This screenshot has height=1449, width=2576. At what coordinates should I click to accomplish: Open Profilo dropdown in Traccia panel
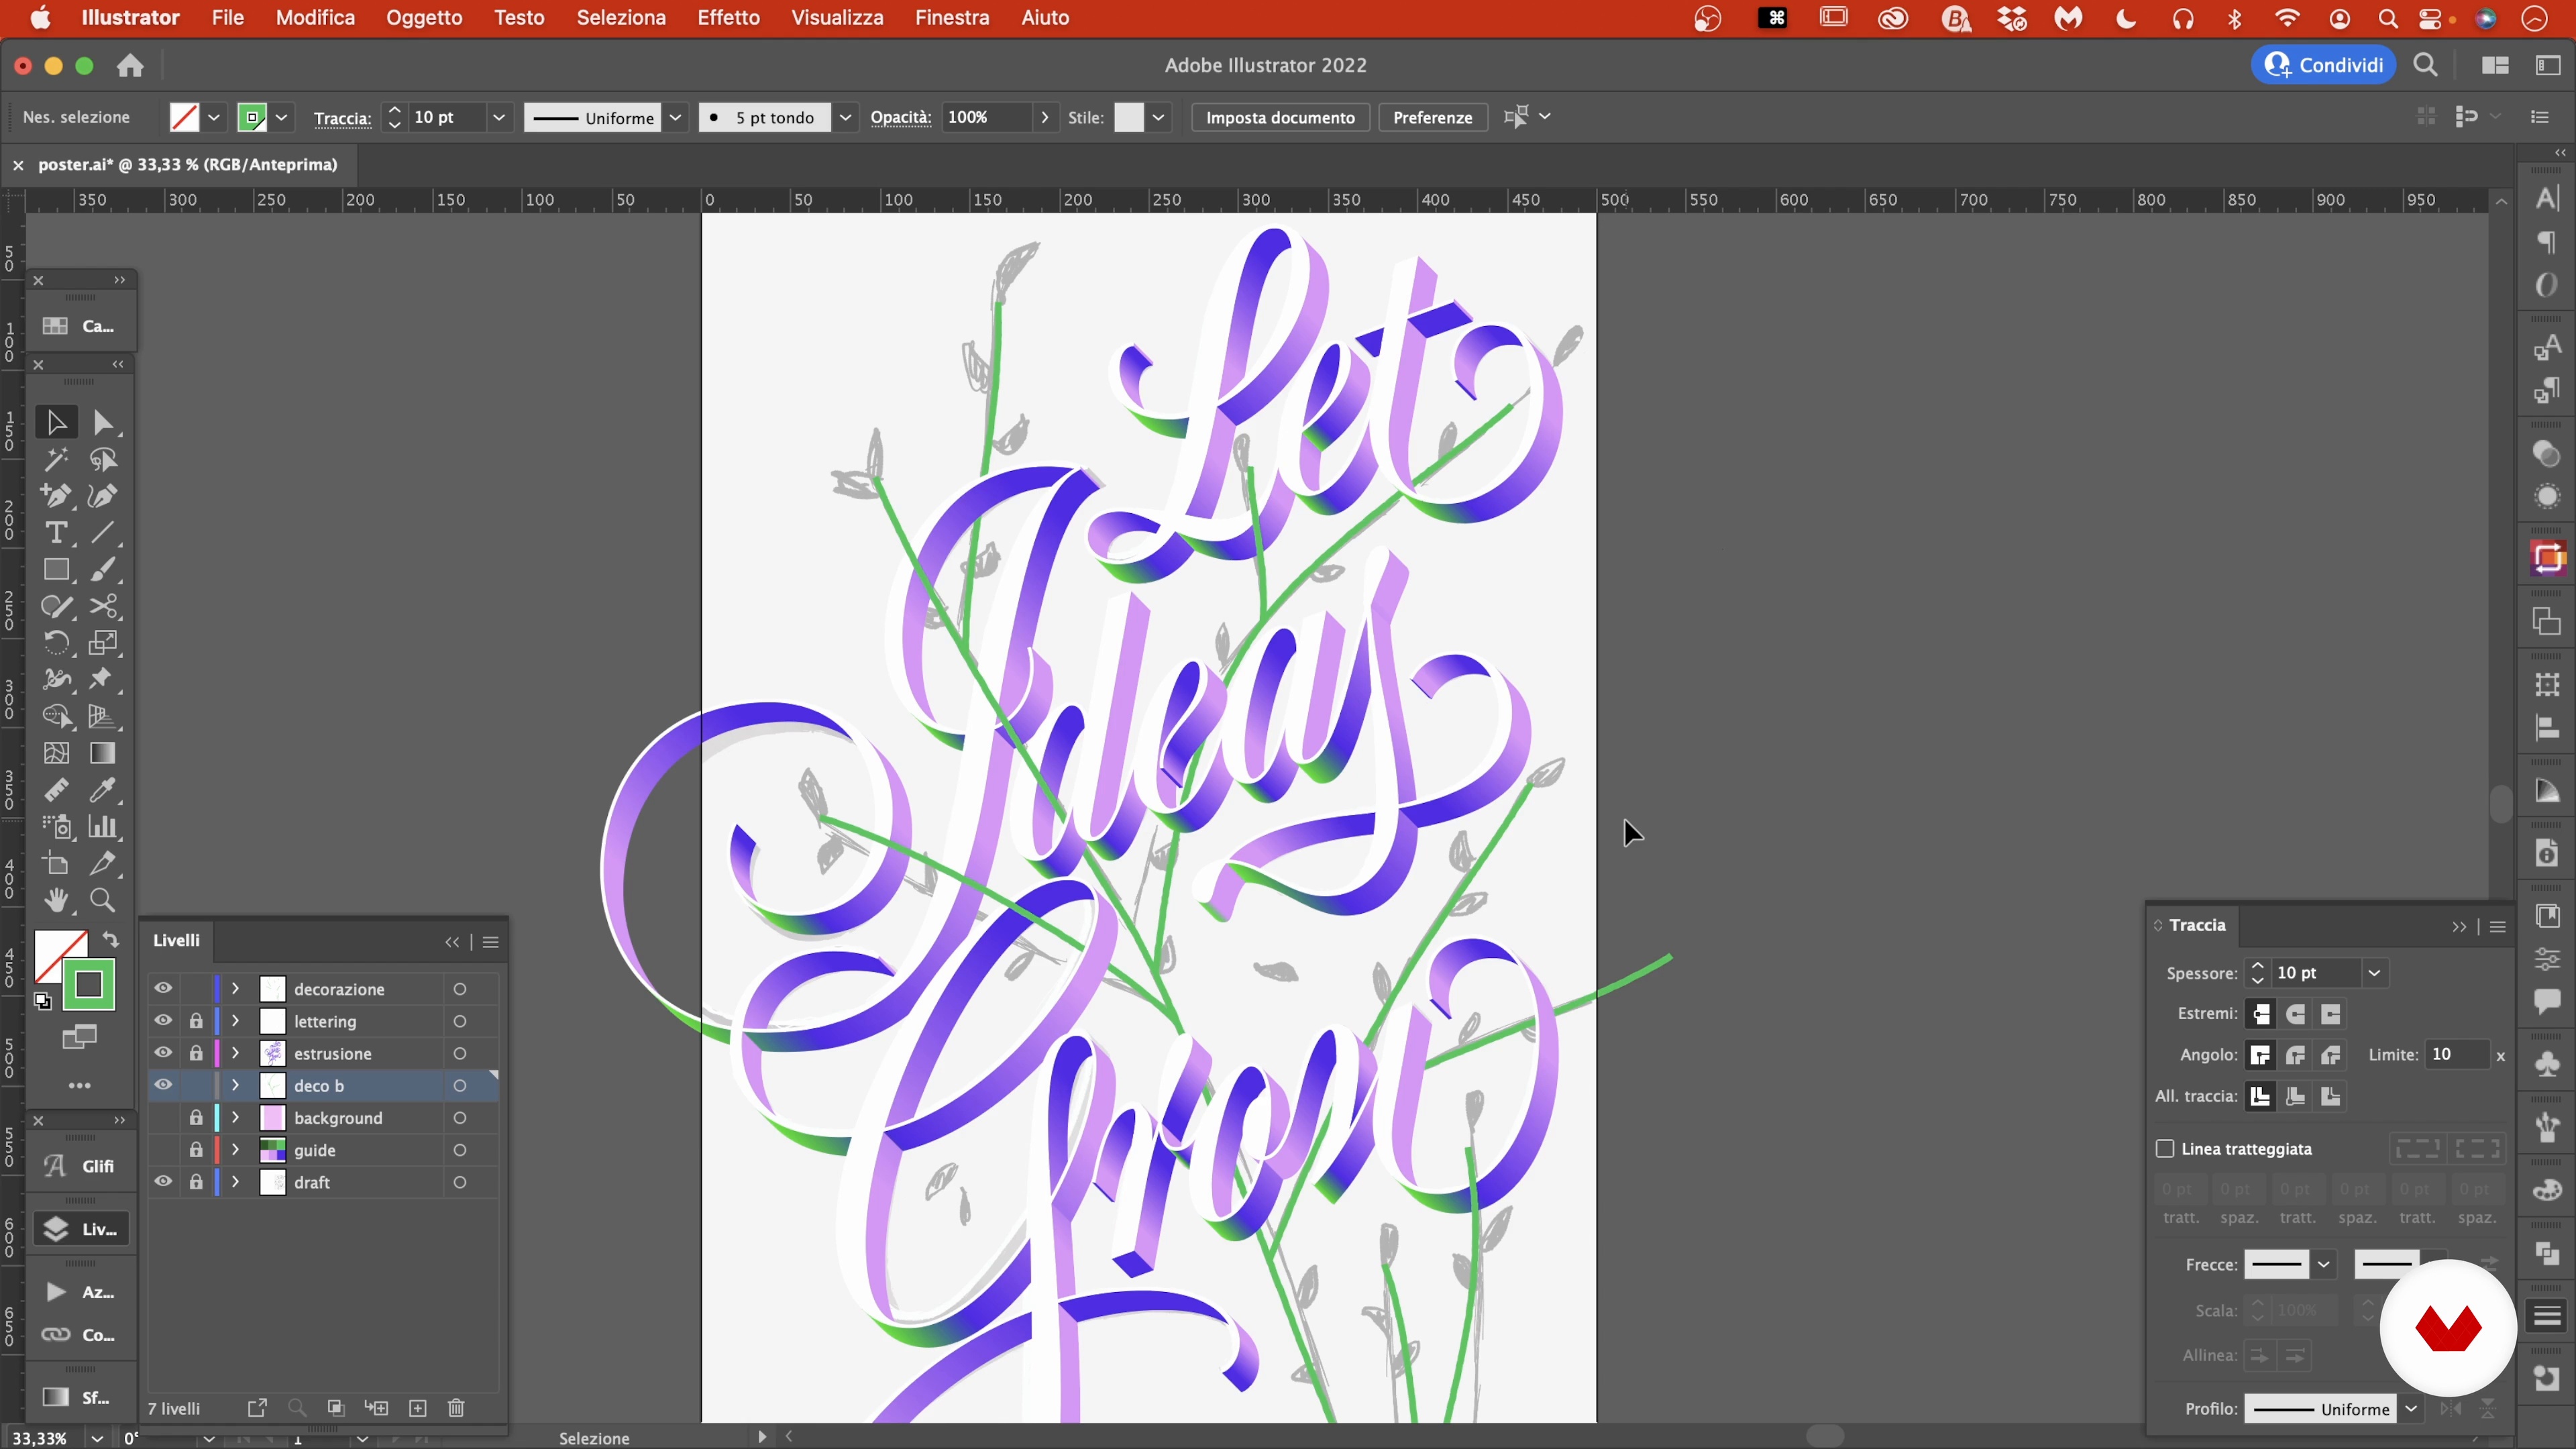[2411, 1408]
